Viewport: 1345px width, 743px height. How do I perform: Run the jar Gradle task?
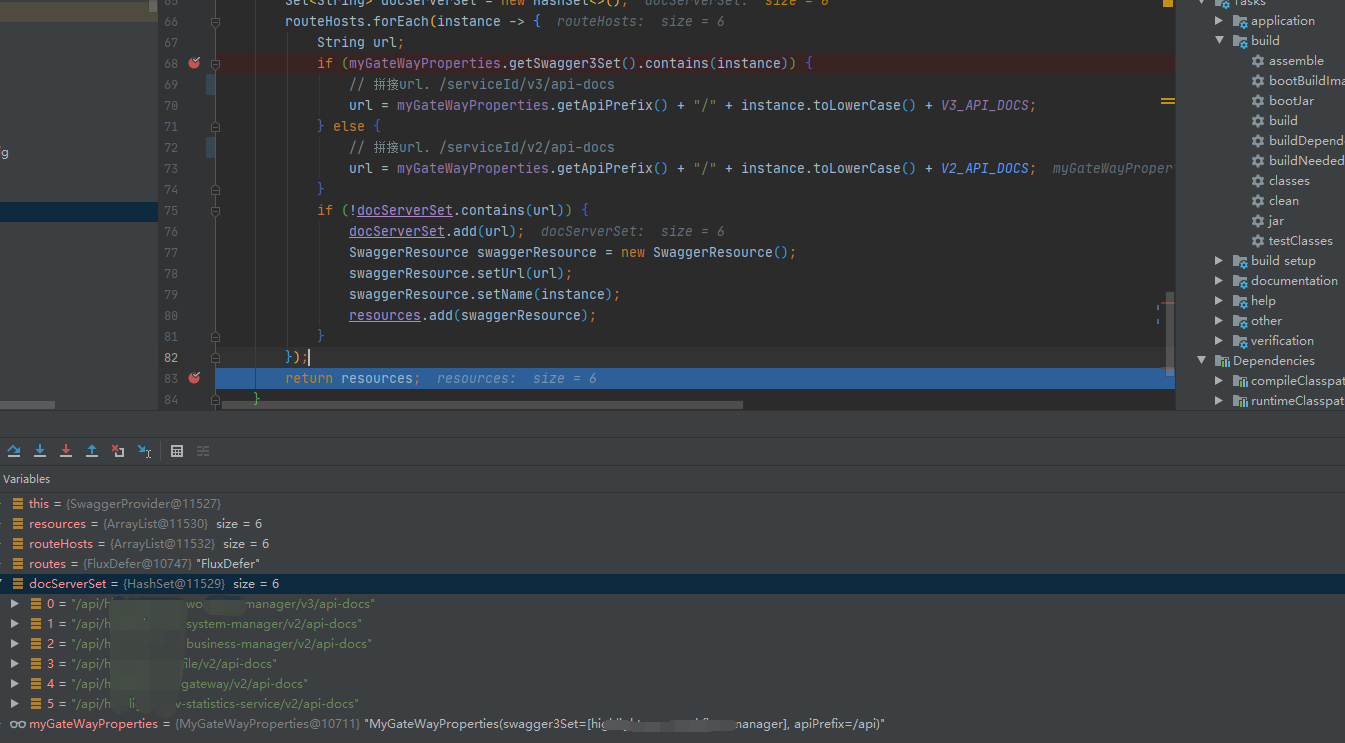[x=1276, y=221]
